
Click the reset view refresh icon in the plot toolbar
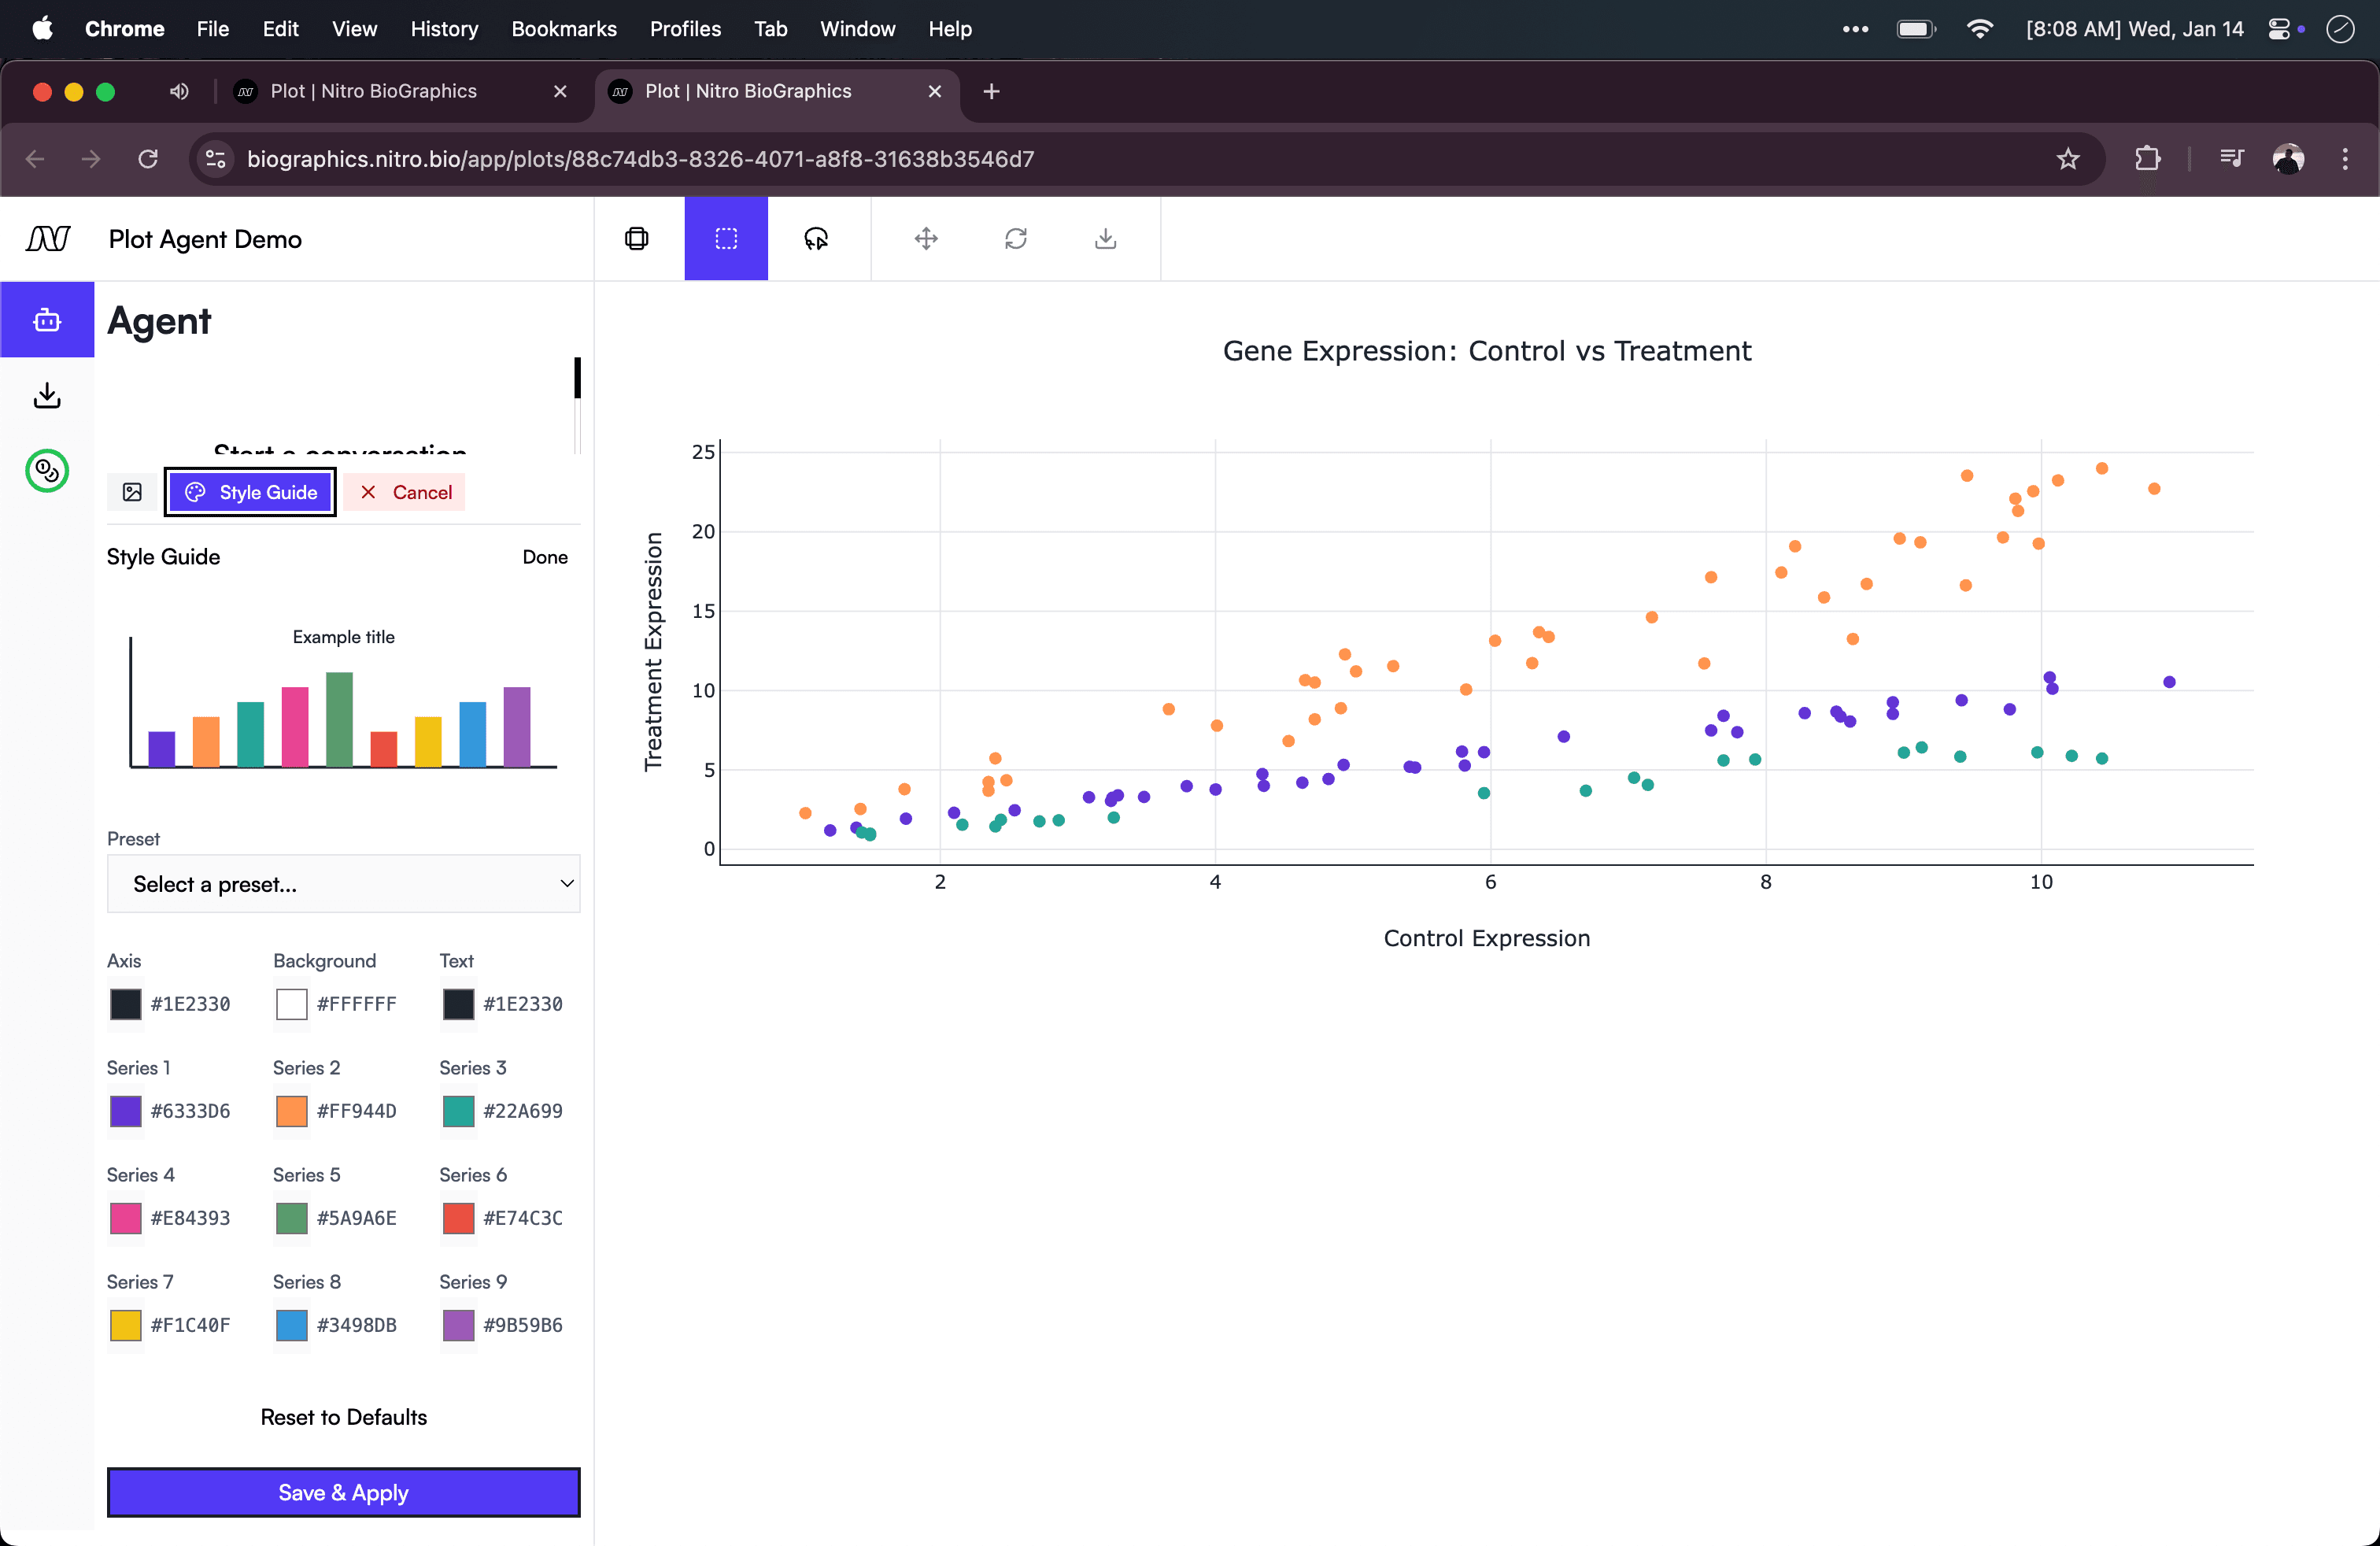coord(1016,239)
